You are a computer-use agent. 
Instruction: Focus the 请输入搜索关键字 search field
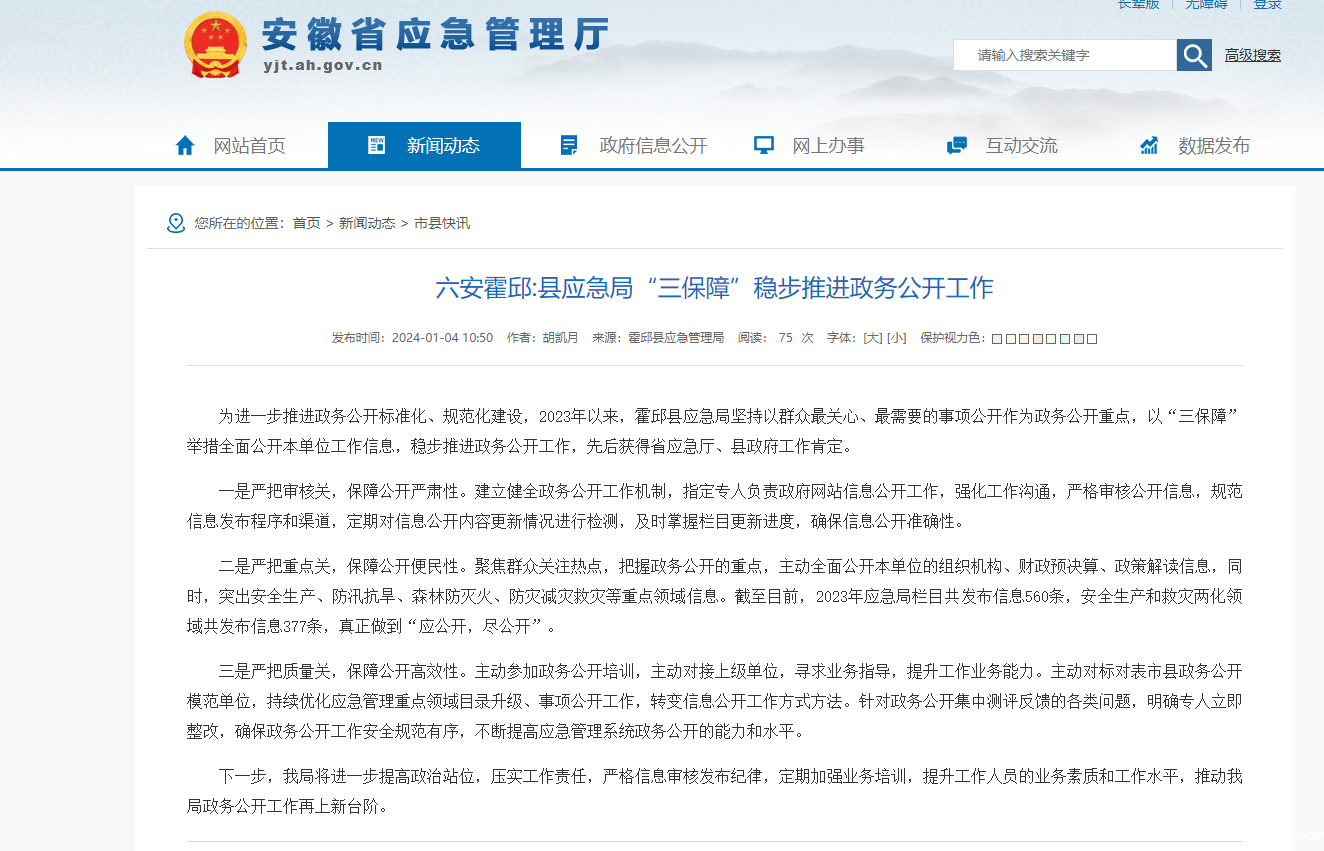point(1064,55)
